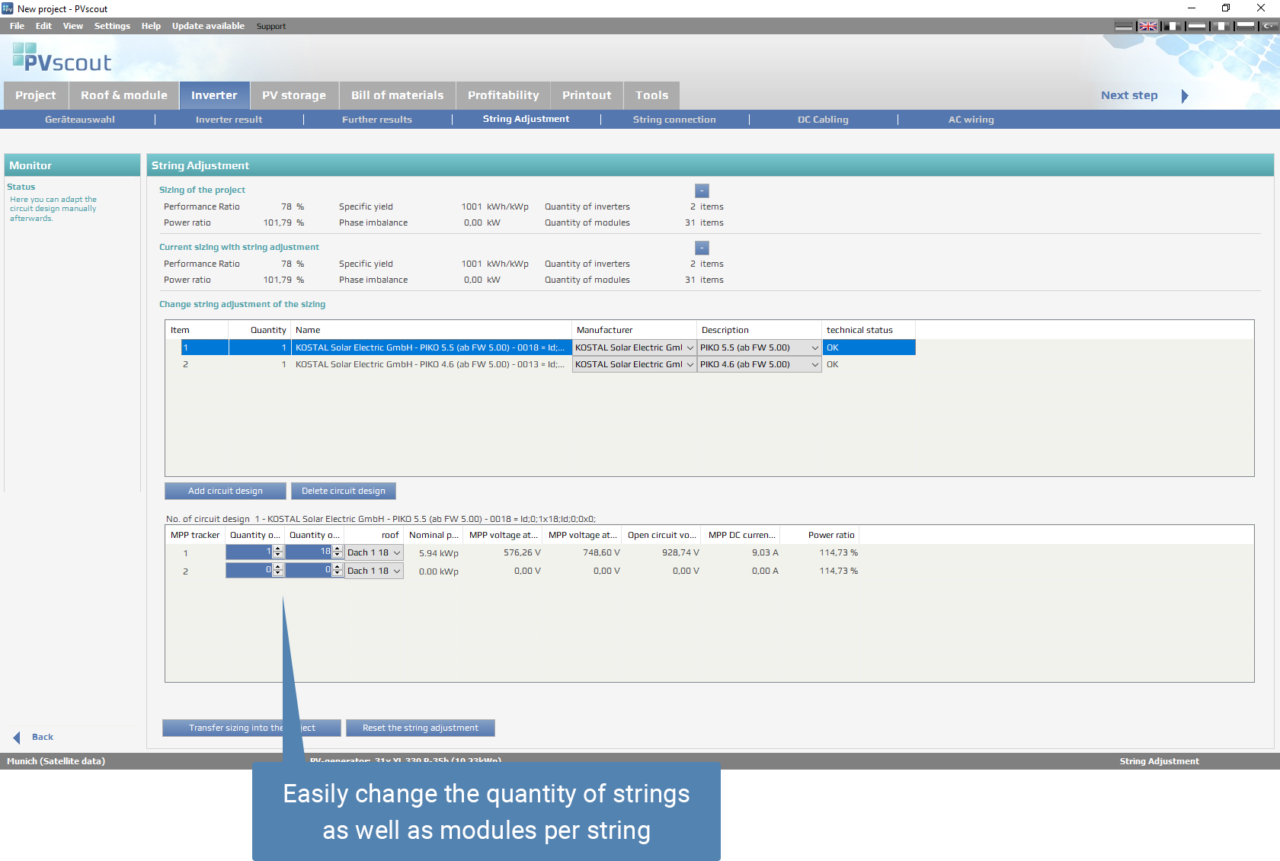Select the Turkish flag language icon

pyautogui.click(x=1268, y=26)
